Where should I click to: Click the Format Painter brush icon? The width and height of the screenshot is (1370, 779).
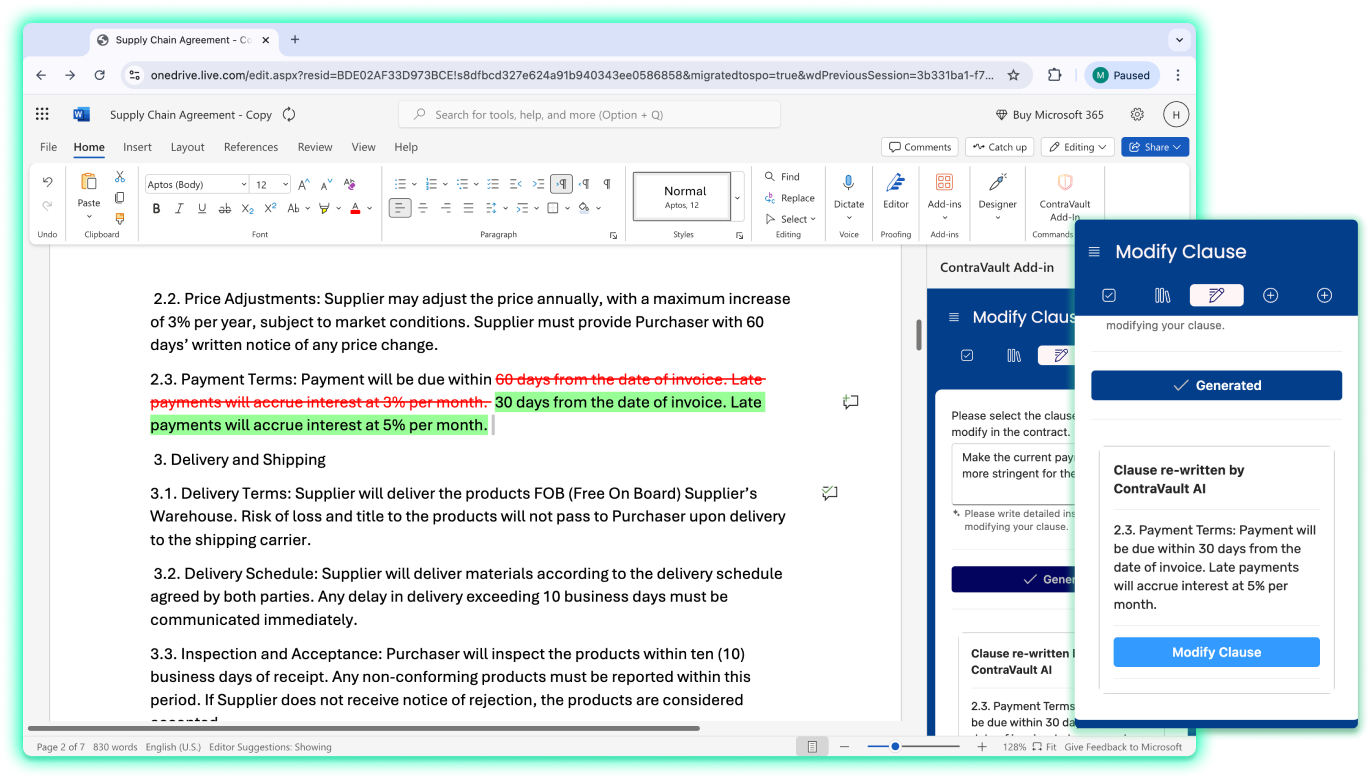[x=120, y=219]
